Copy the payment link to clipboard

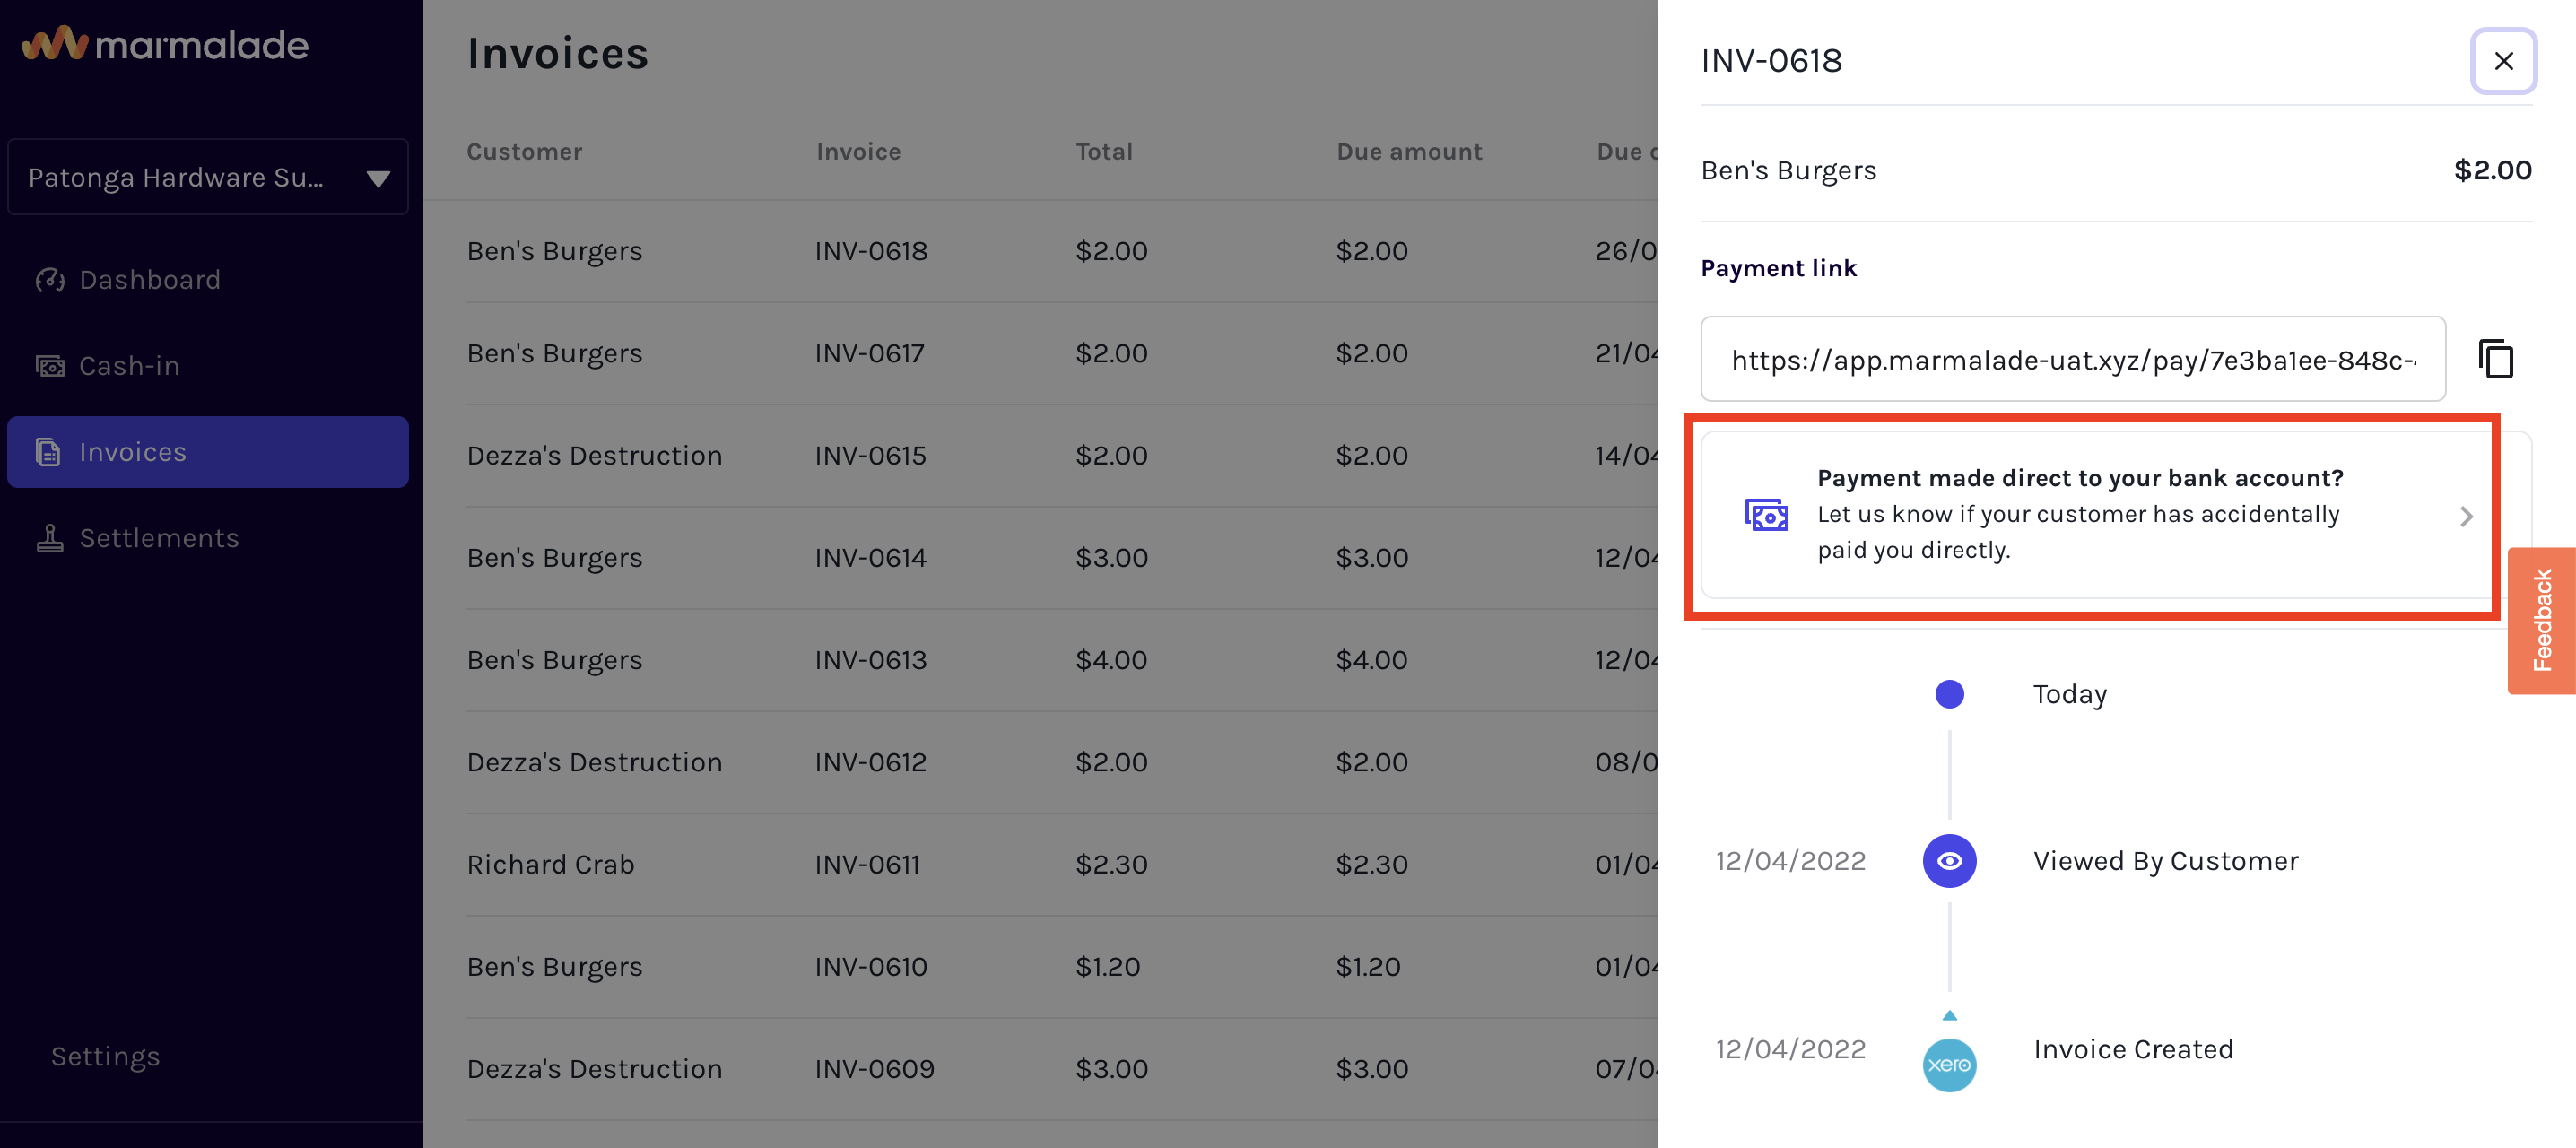pos(2495,359)
